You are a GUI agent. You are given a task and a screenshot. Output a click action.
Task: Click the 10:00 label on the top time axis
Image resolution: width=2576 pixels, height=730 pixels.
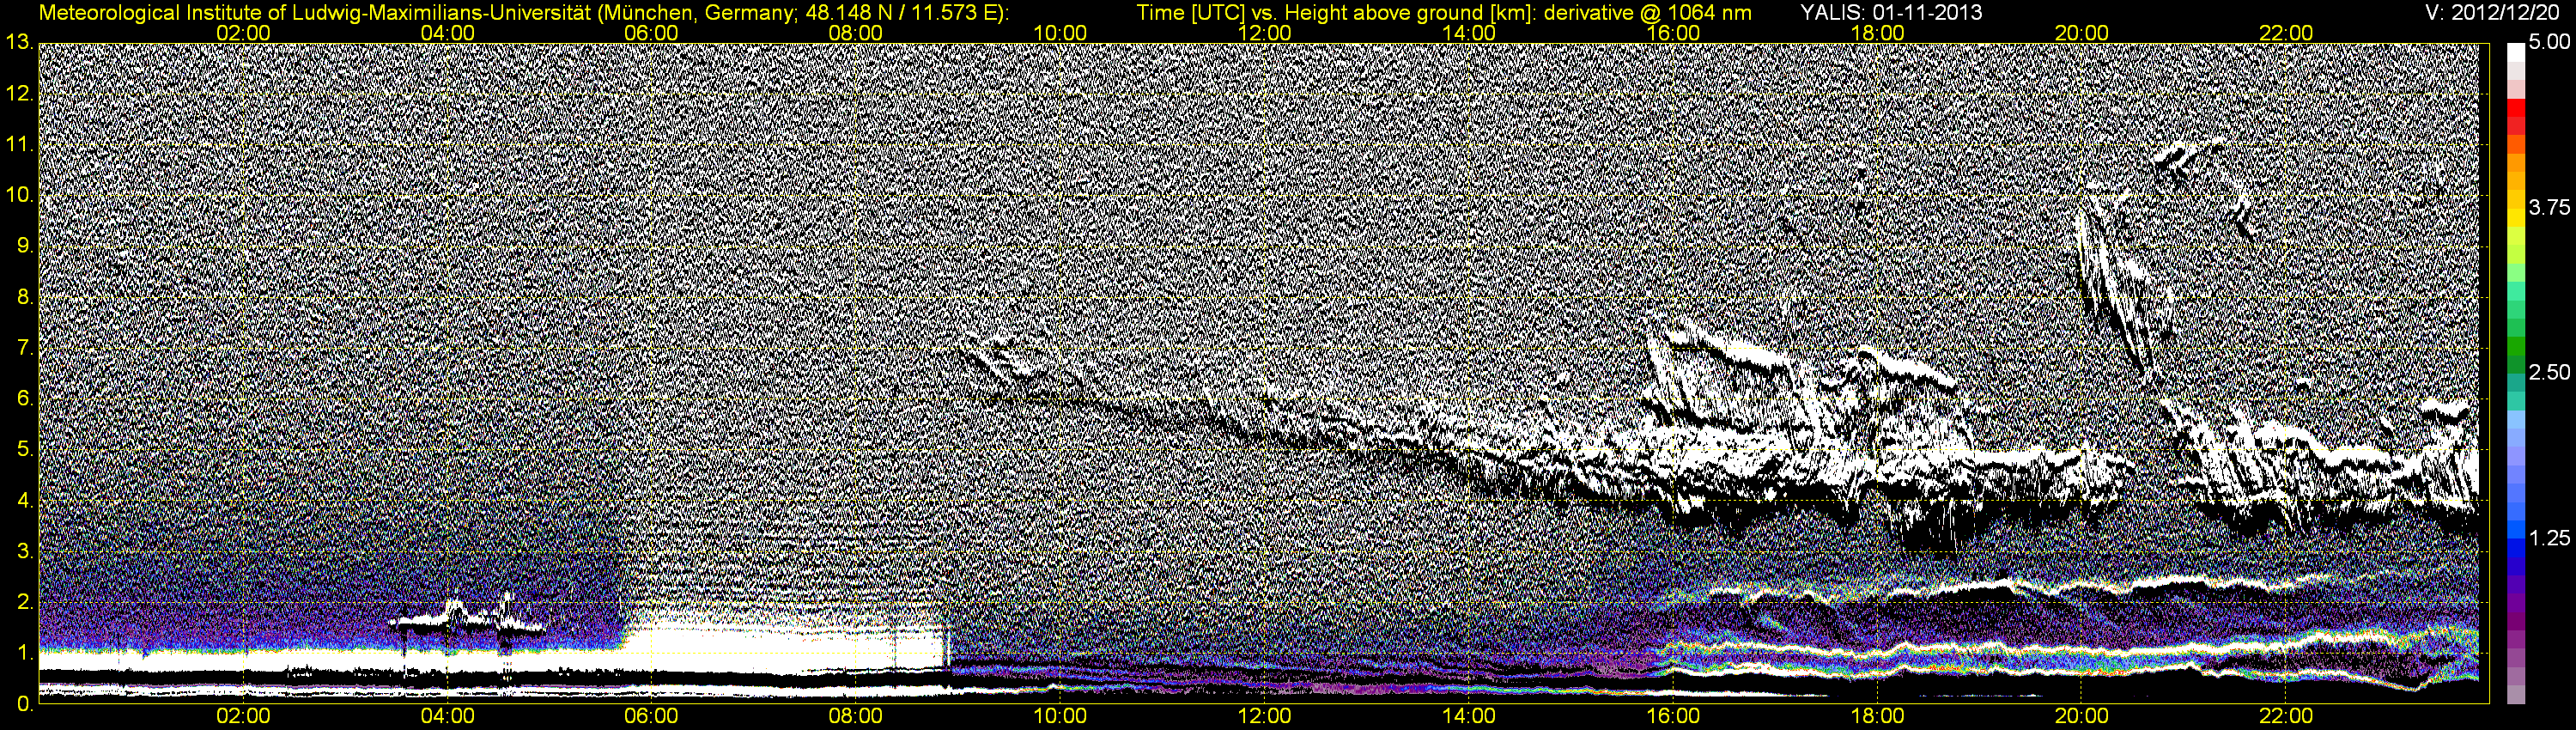pos(1060,33)
